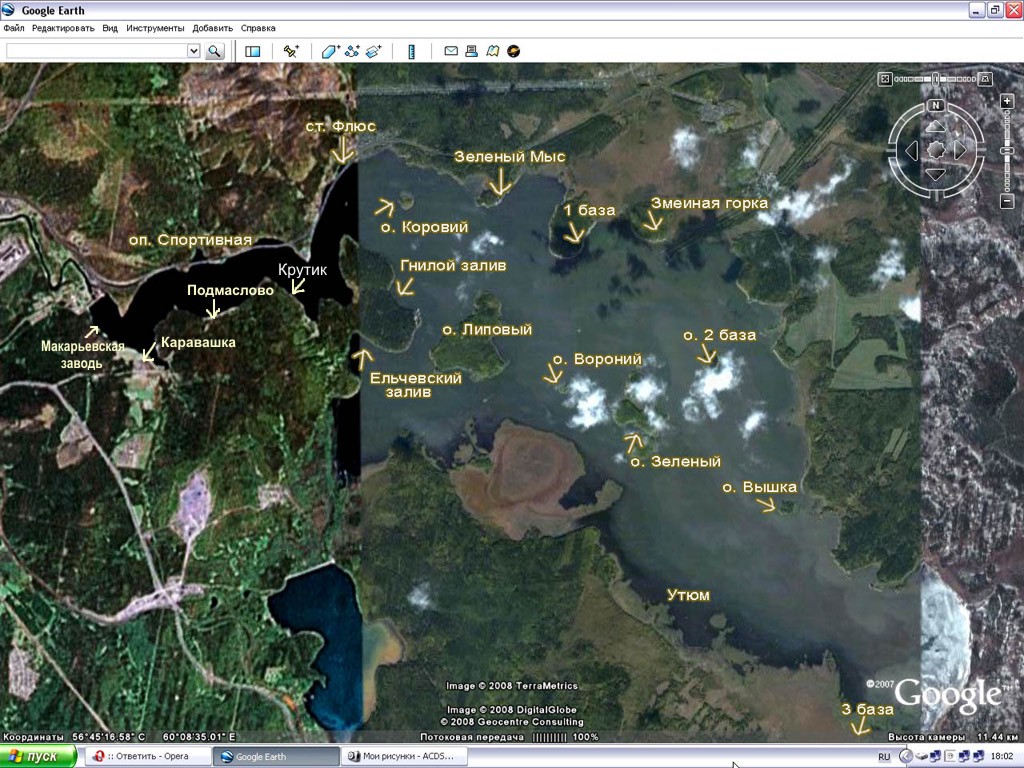Open the Справка menu

[x=258, y=28]
